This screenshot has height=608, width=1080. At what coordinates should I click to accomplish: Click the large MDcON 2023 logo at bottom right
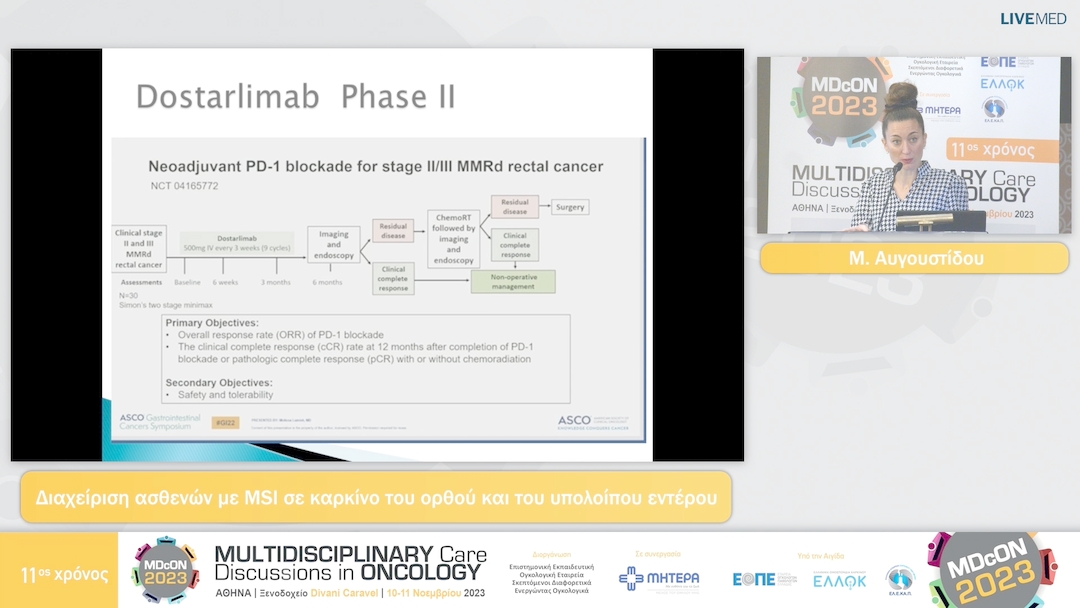pos(991,570)
